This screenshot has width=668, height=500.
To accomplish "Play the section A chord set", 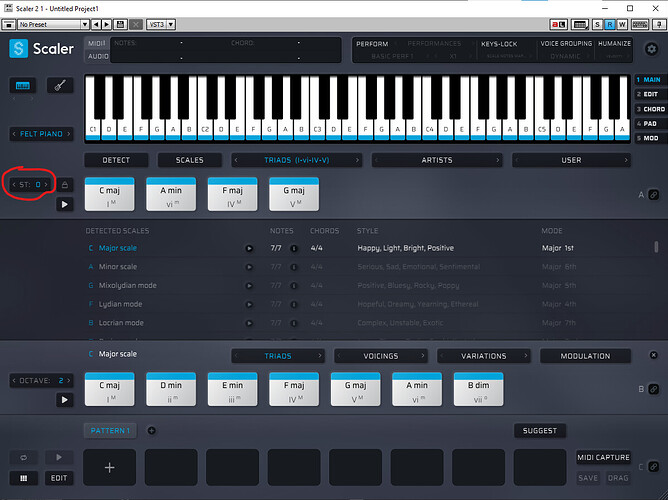I will click(x=65, y=204).
